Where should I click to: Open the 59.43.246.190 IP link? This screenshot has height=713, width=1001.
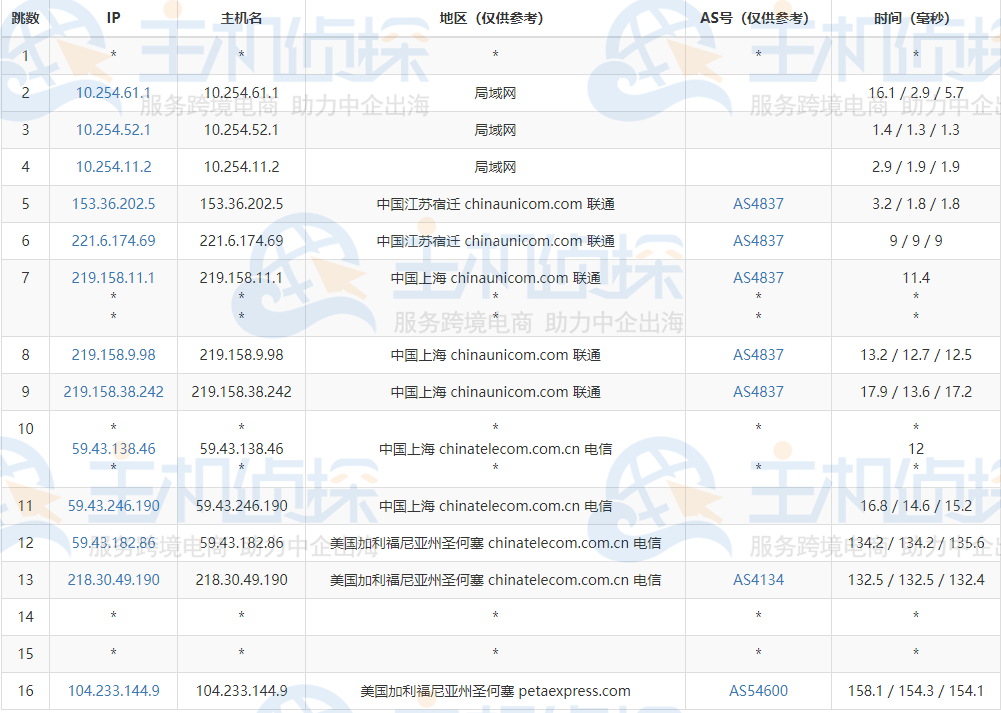point(113,505)
